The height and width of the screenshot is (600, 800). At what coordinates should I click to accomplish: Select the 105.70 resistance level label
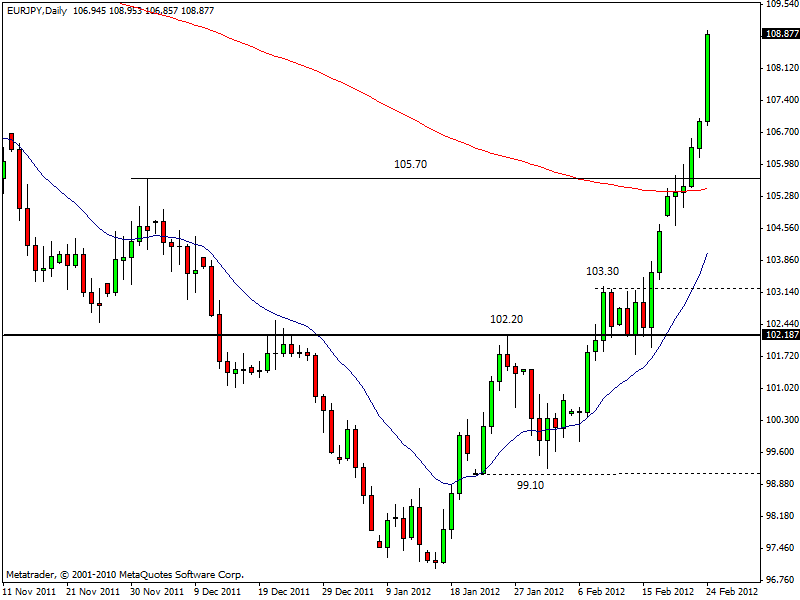click(410, 164)
